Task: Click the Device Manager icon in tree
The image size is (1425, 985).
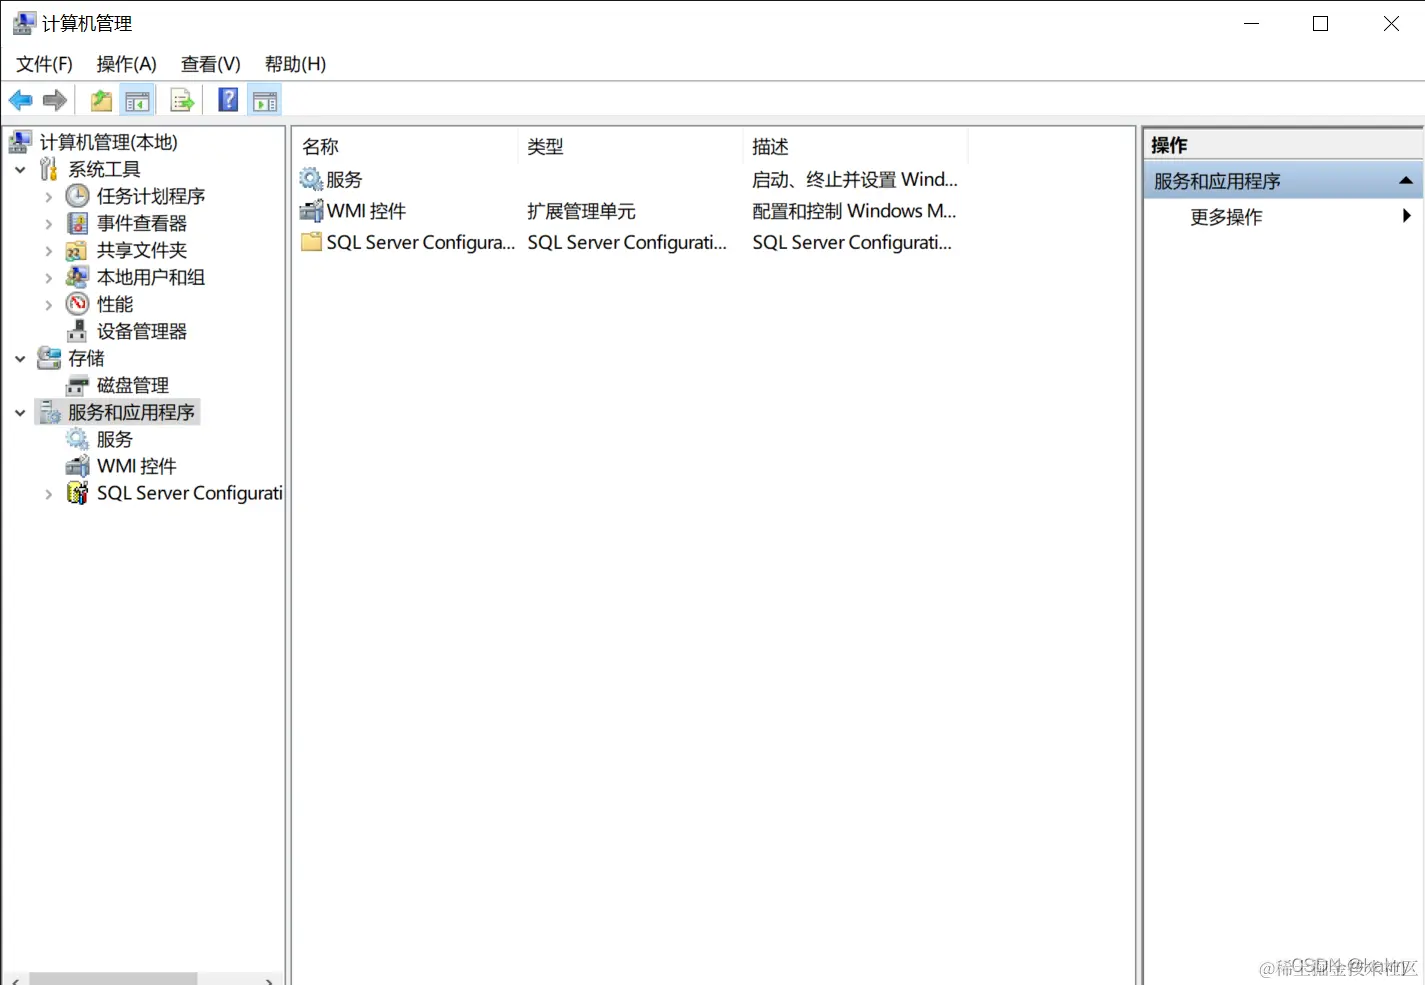Action: (77, 331)
